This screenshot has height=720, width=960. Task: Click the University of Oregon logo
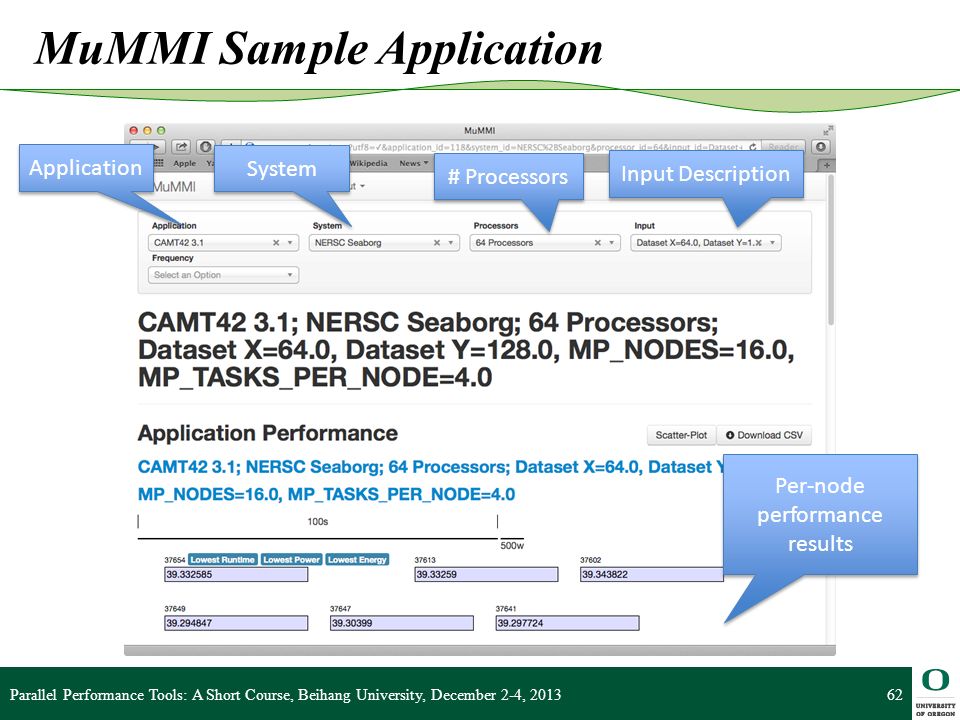coord(935,693)
